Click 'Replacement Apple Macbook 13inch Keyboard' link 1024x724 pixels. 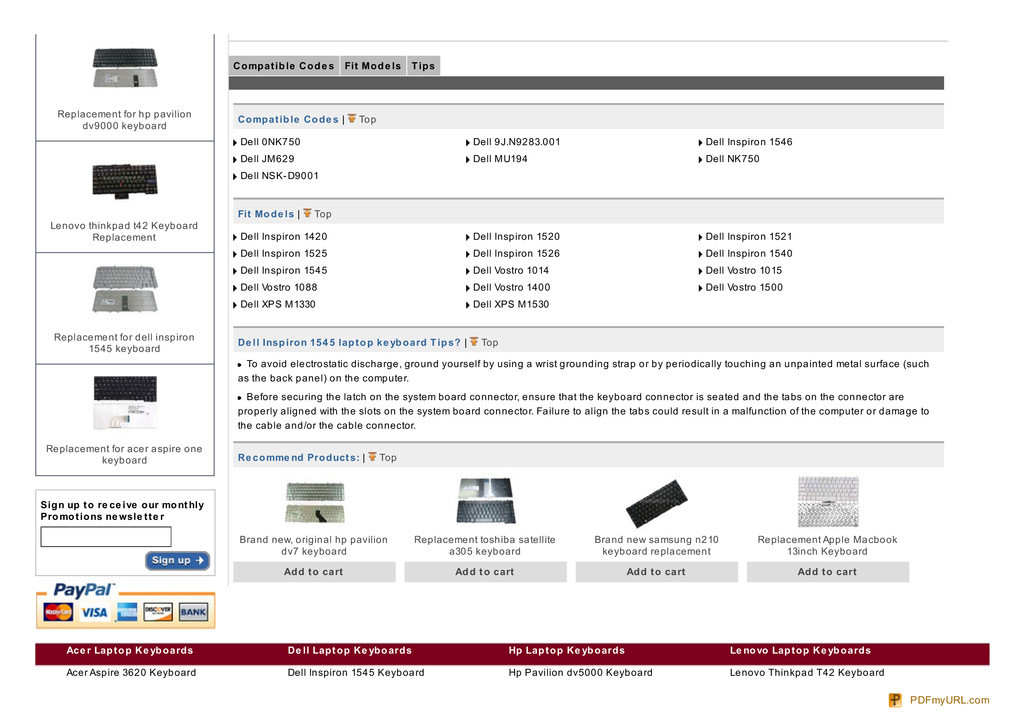(827, 545)
